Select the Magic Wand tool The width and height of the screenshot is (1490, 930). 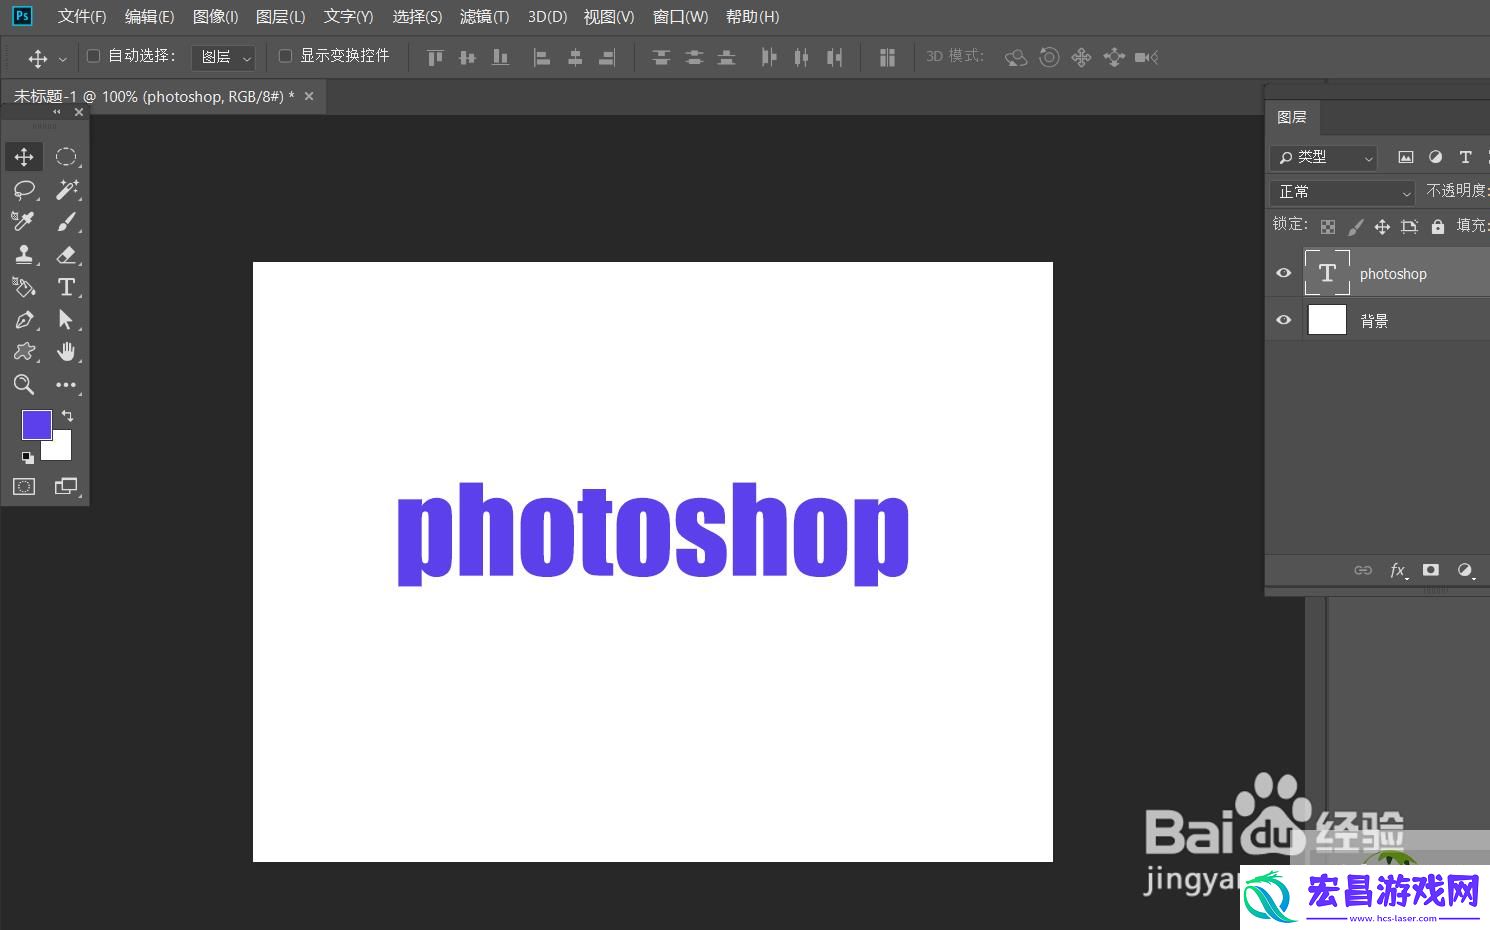click(66, 189)
